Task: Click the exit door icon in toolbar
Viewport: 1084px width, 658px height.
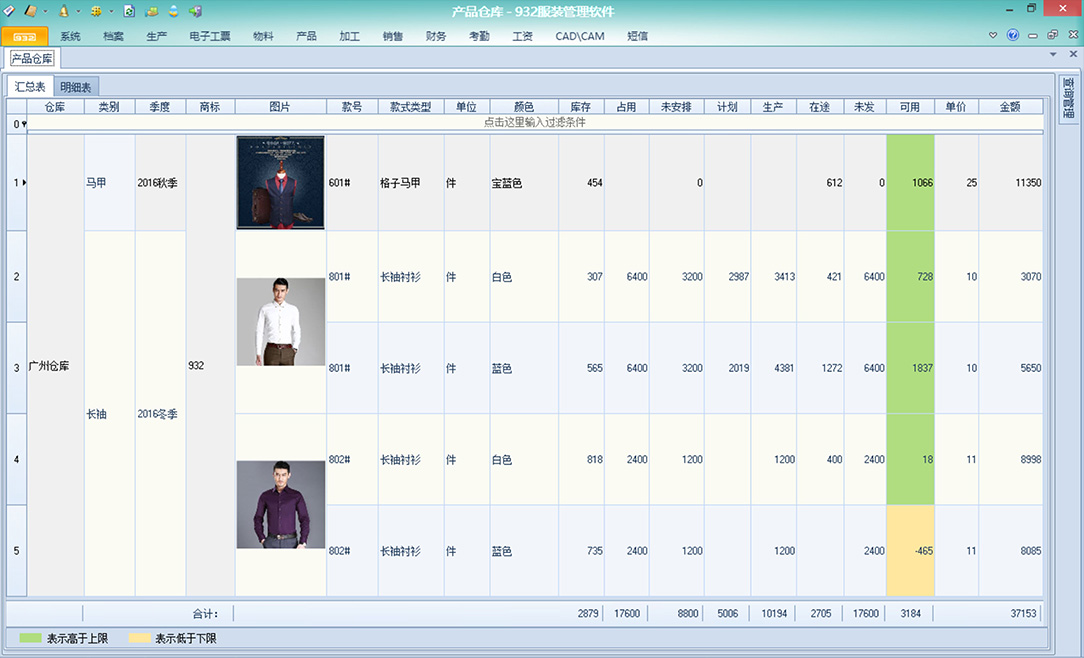Action: pyautogui.click(x=195, y=11)
